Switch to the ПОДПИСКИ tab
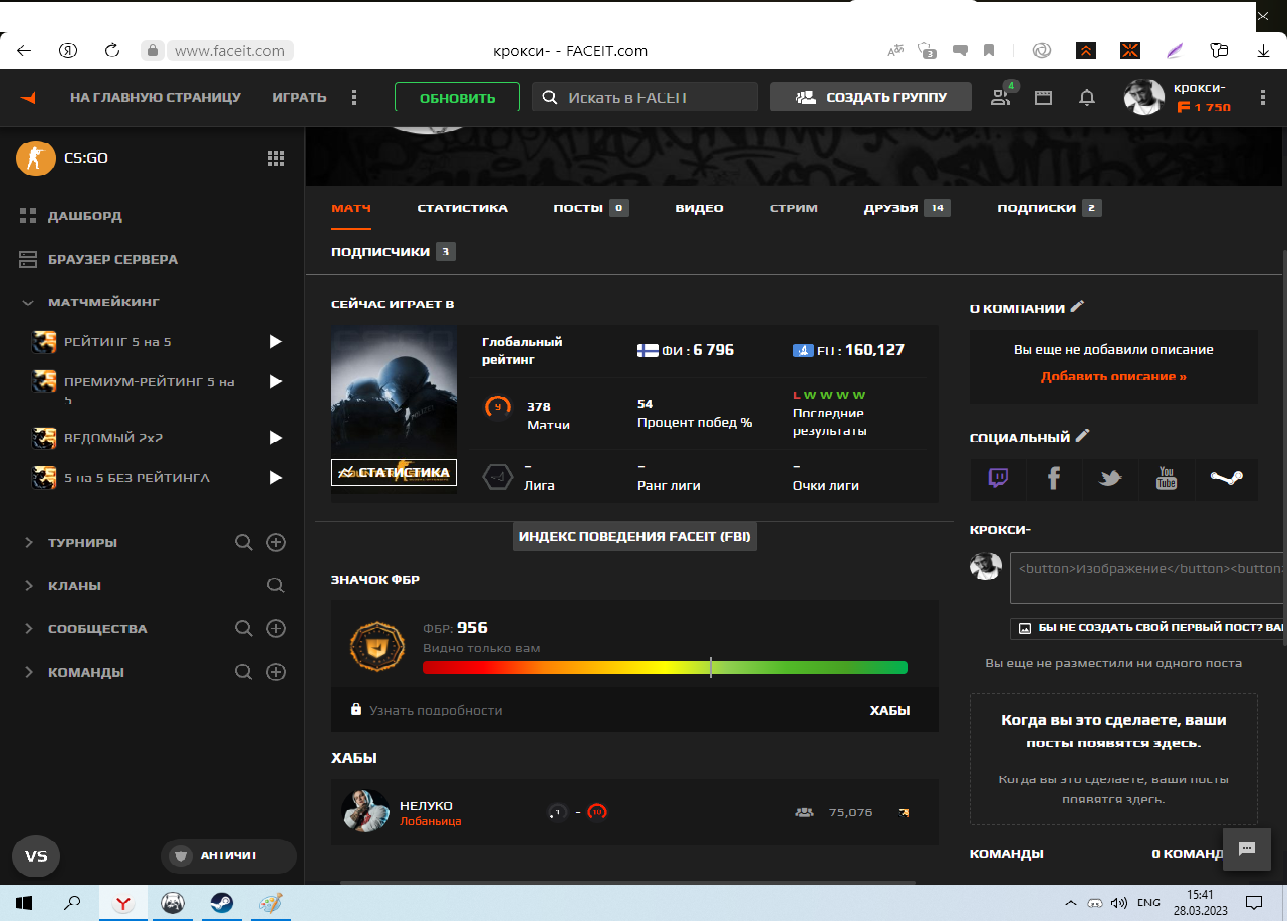 click(x=1048, y=208)
